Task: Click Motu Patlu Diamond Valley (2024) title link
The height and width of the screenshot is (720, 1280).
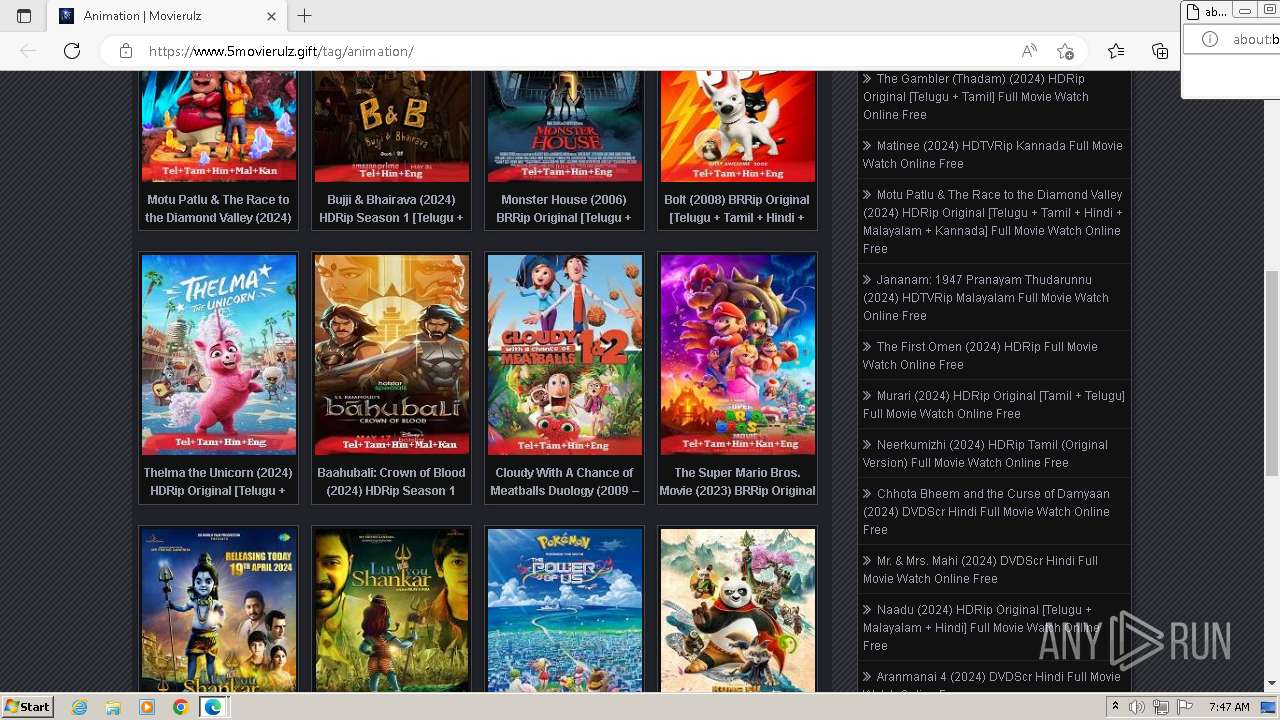Action: [219, 208]
